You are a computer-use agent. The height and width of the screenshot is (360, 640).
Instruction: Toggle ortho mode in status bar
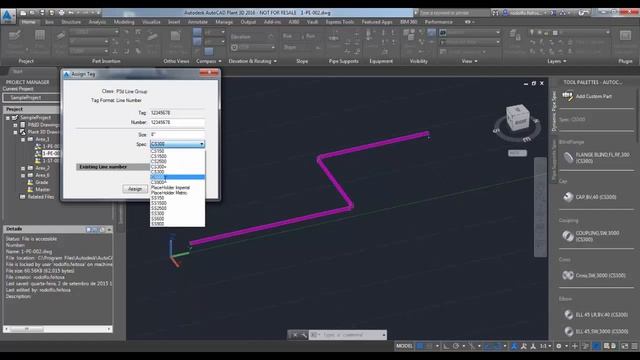[447, 346]
